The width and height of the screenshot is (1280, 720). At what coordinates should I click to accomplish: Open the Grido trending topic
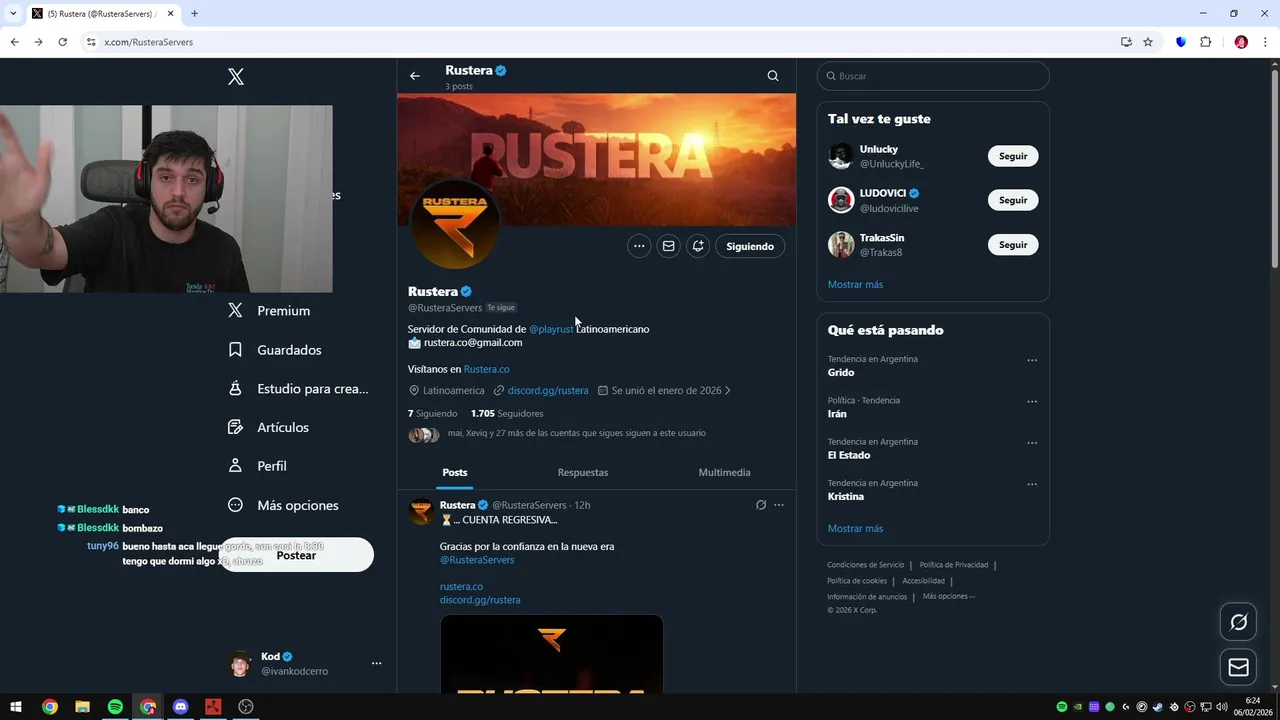click(841, 372)
